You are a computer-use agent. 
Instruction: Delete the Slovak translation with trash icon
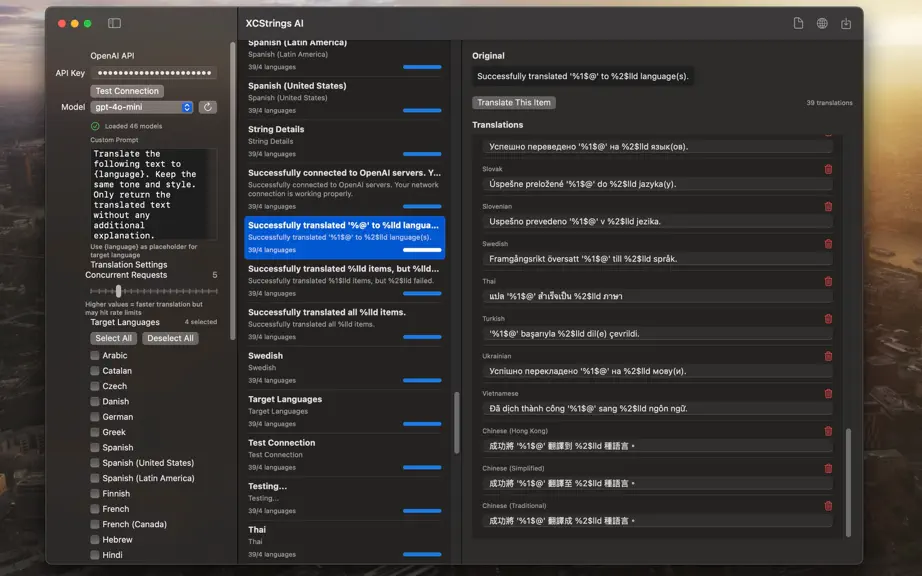coord(828,169)
